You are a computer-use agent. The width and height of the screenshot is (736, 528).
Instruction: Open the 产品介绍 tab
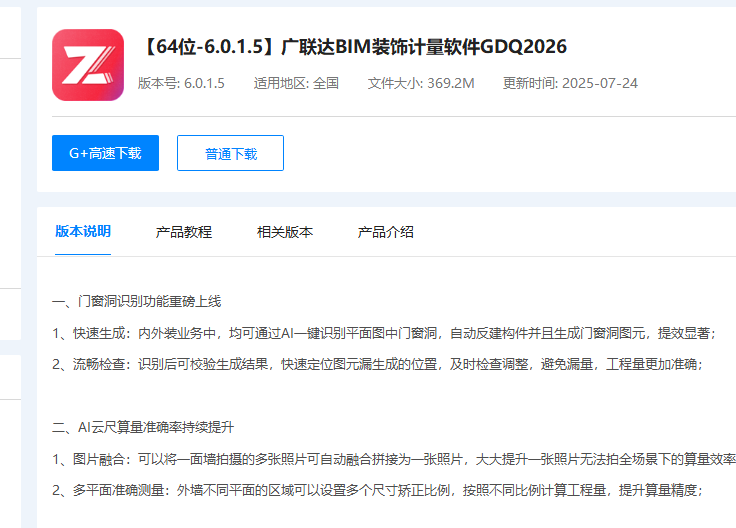tap(385, 232)
